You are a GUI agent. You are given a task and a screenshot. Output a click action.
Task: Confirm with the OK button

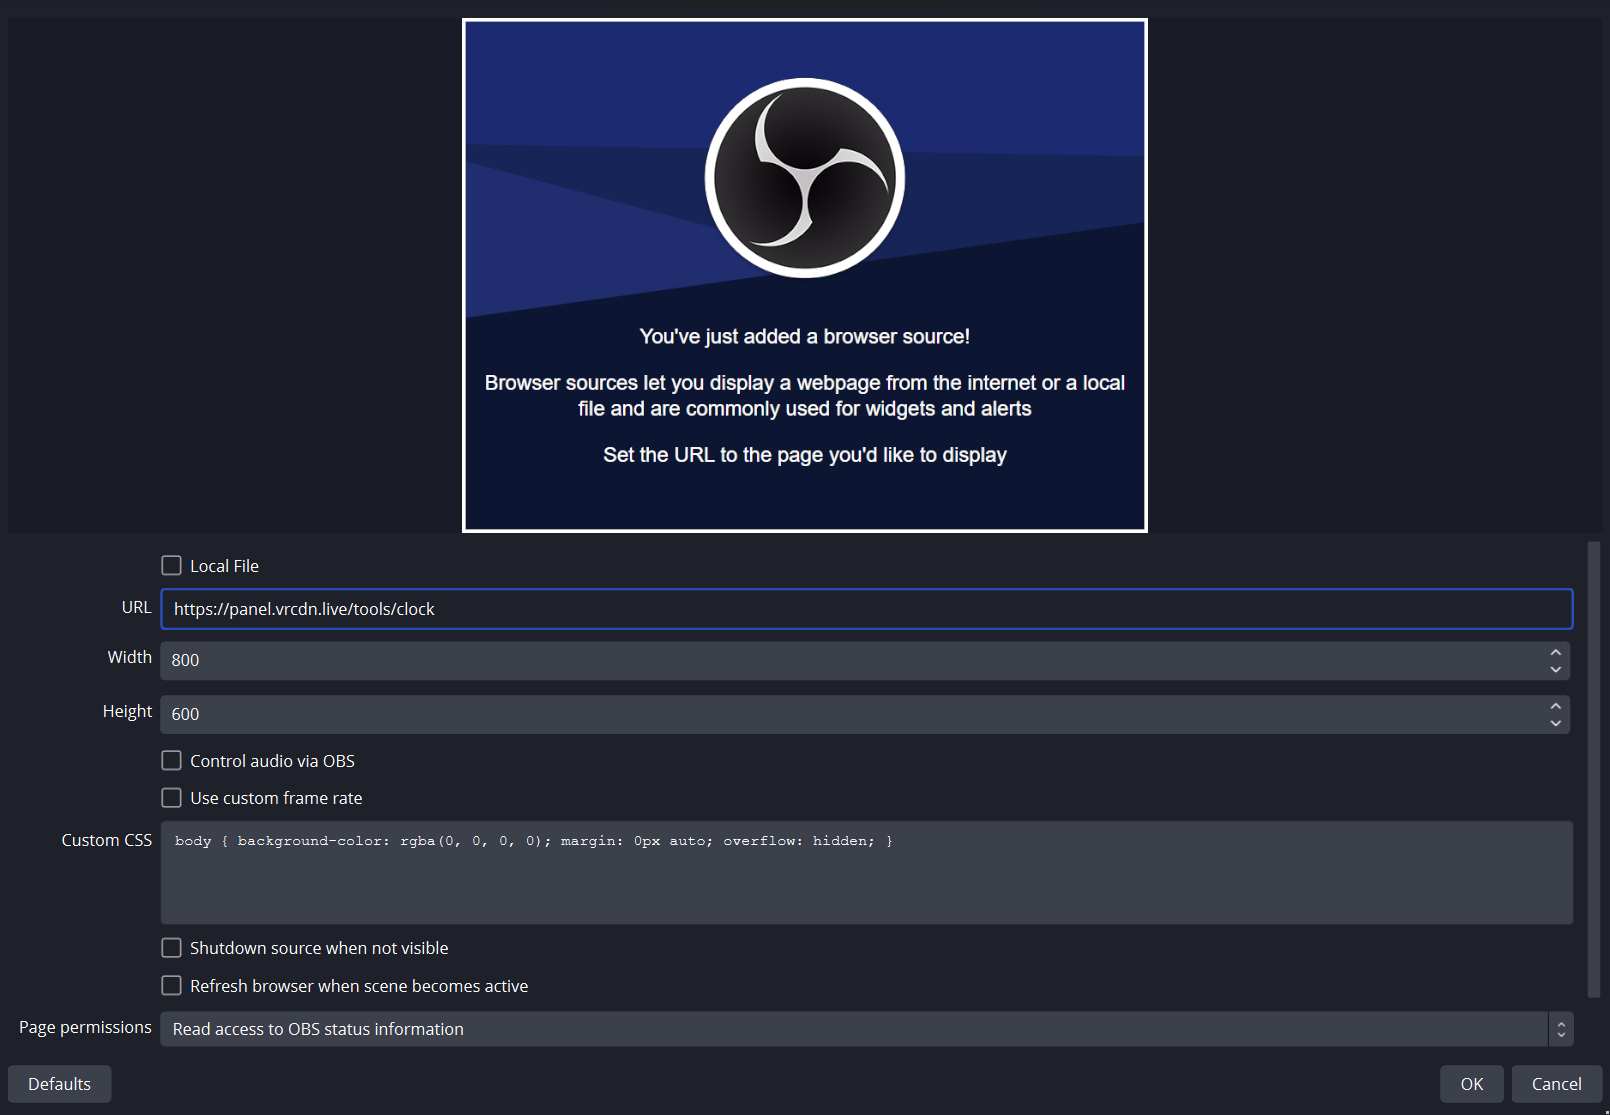1472,1084
